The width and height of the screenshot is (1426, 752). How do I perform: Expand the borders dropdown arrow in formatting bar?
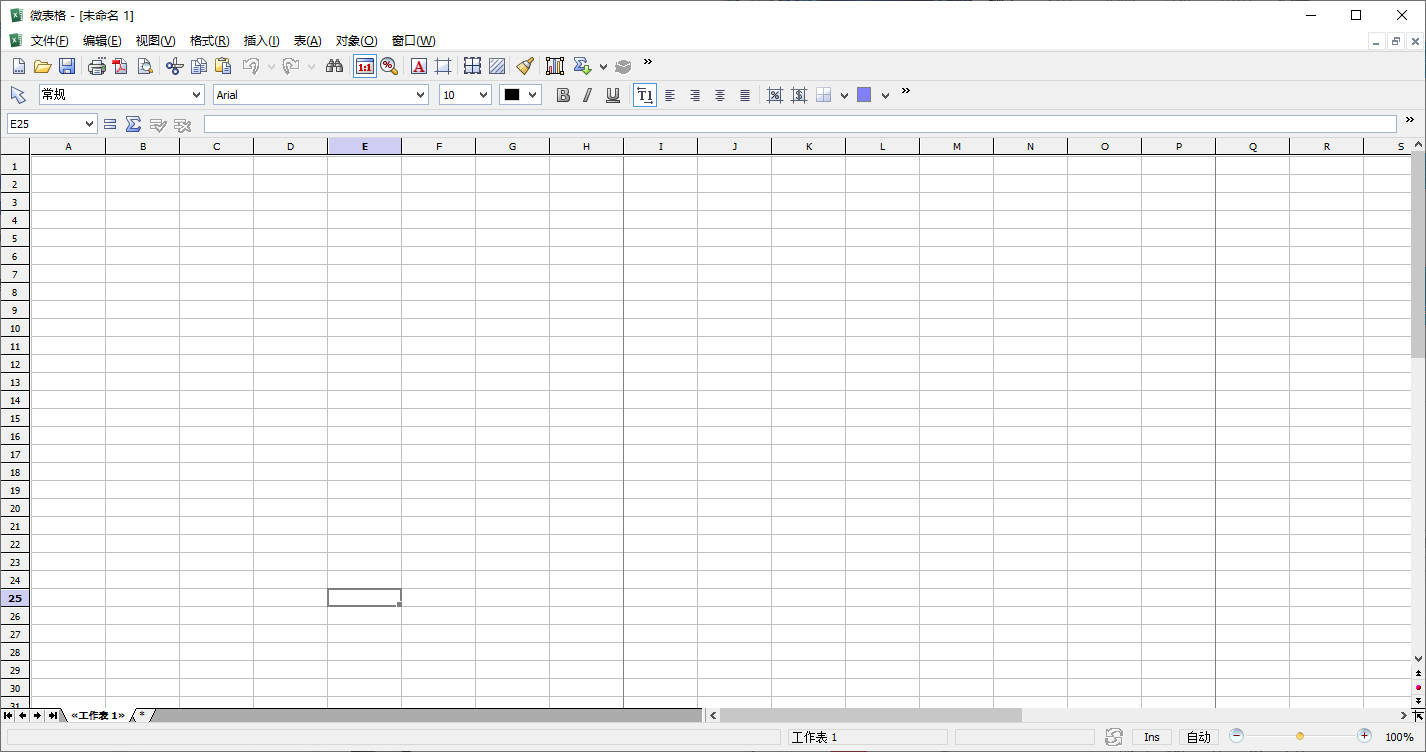pos(844,95)
